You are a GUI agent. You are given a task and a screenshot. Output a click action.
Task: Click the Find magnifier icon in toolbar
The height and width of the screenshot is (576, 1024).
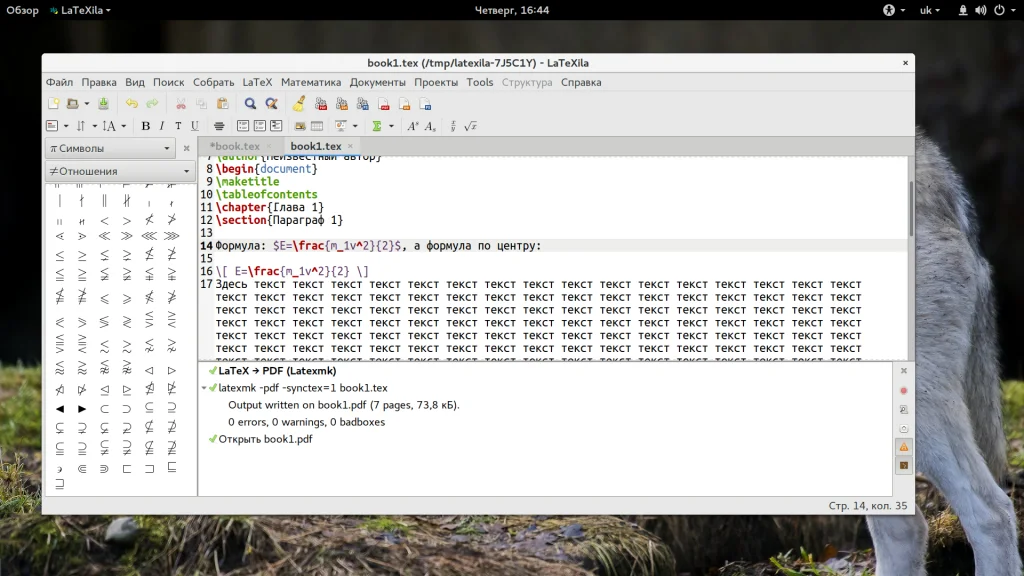[x=250, y=103]
